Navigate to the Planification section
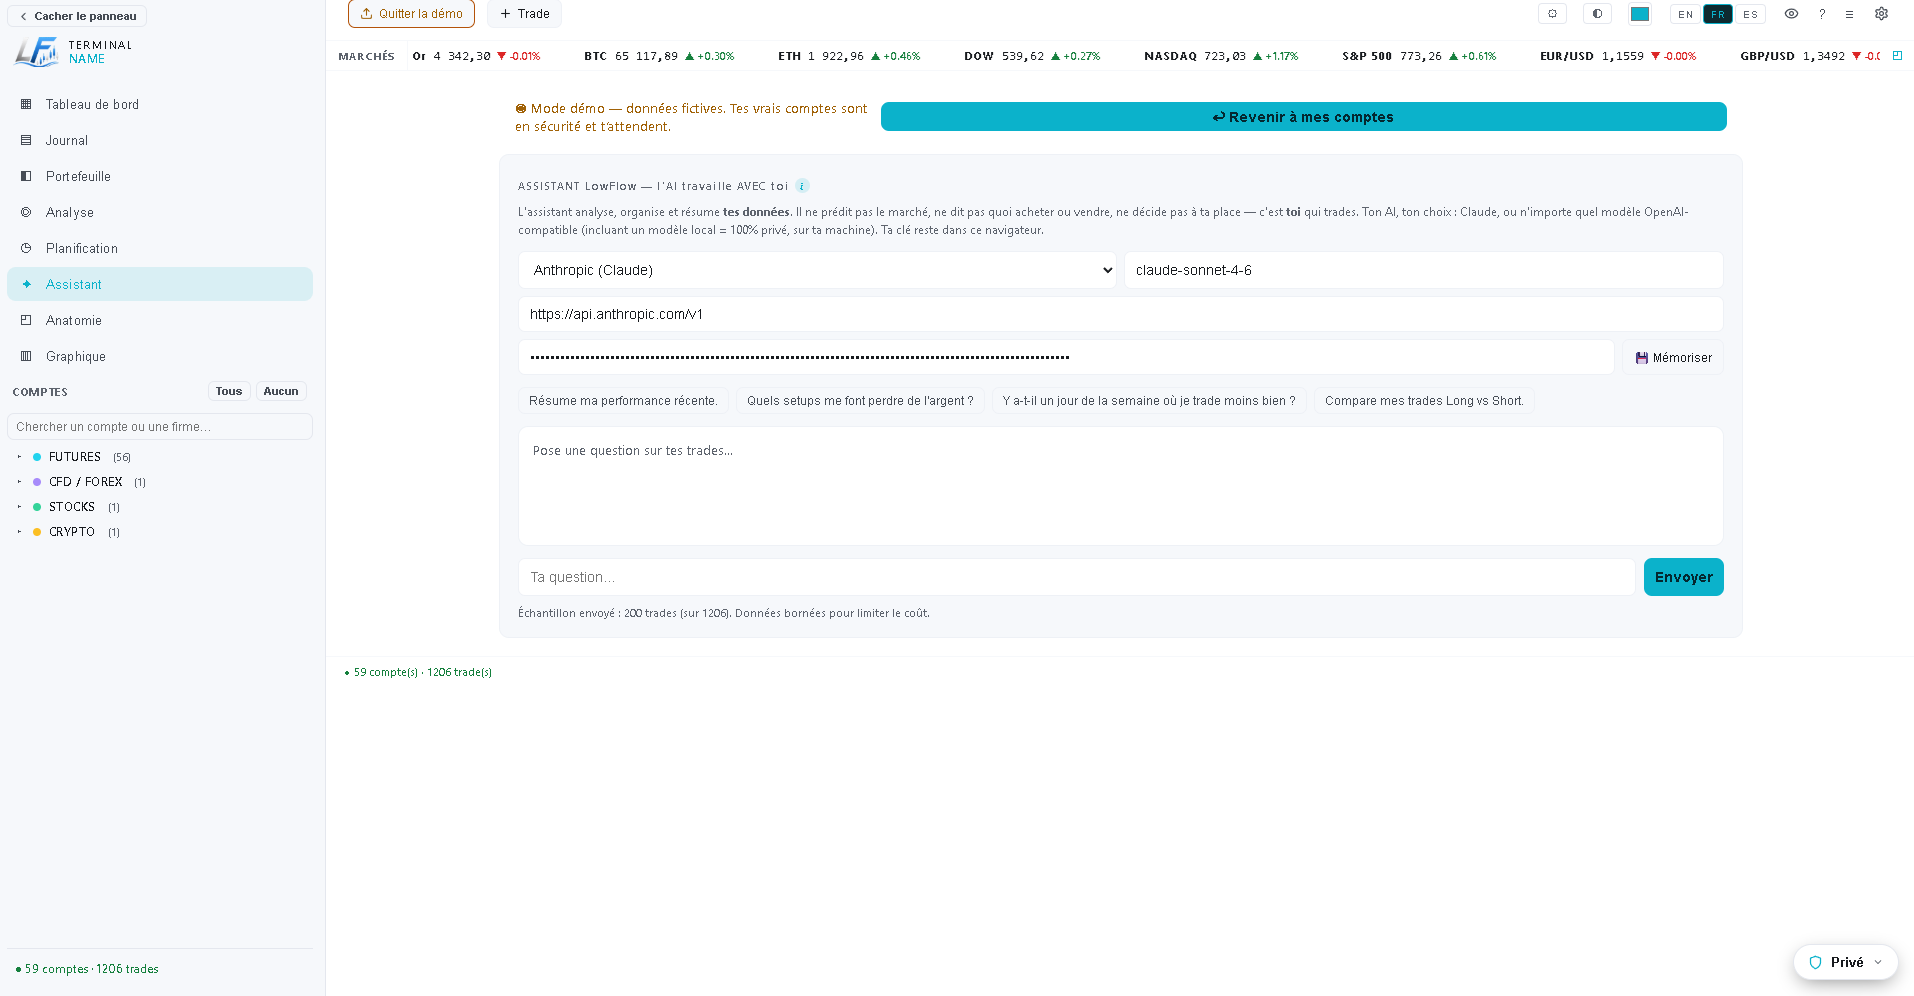This screenshot has width=1914, height=996. (160, 248)
